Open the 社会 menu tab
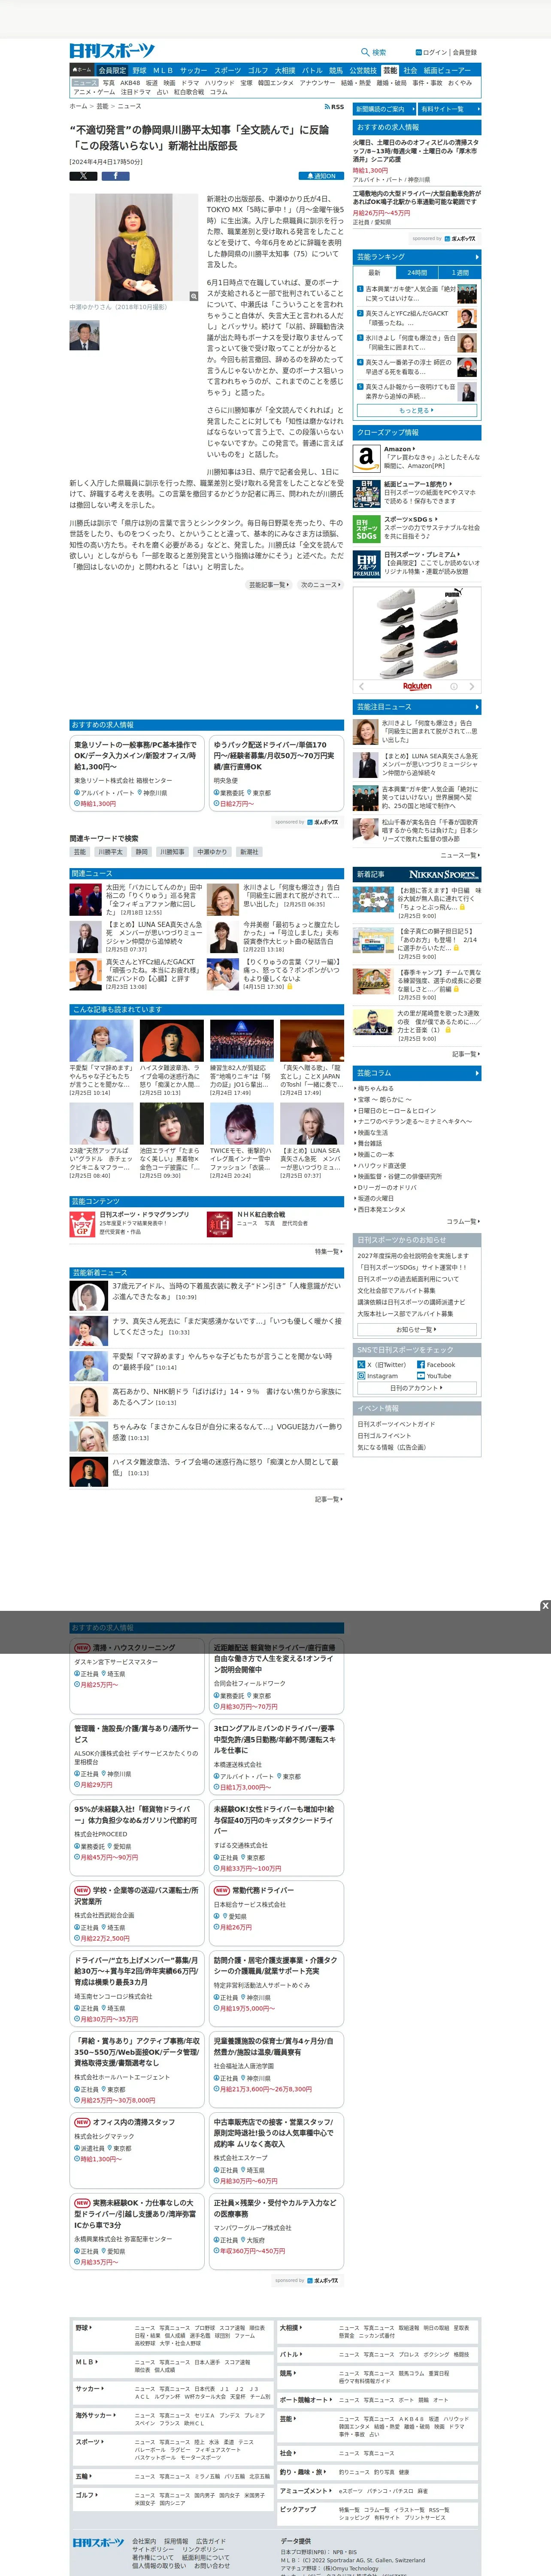This screenshot has height=2576, width=551. (x=410, y=71)
